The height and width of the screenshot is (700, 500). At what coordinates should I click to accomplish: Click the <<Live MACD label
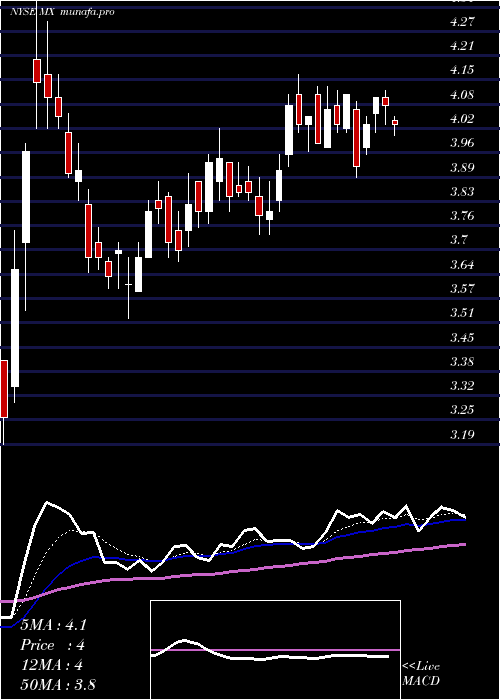(421, 674)
